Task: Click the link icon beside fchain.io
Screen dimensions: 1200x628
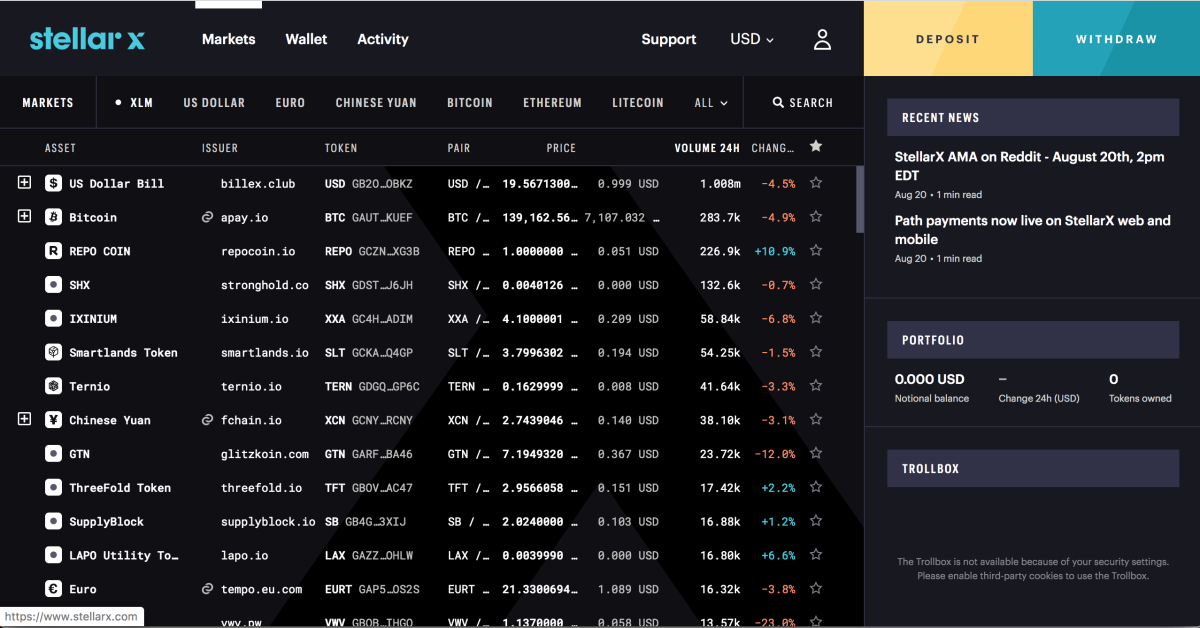Action: tap(208, 420)
